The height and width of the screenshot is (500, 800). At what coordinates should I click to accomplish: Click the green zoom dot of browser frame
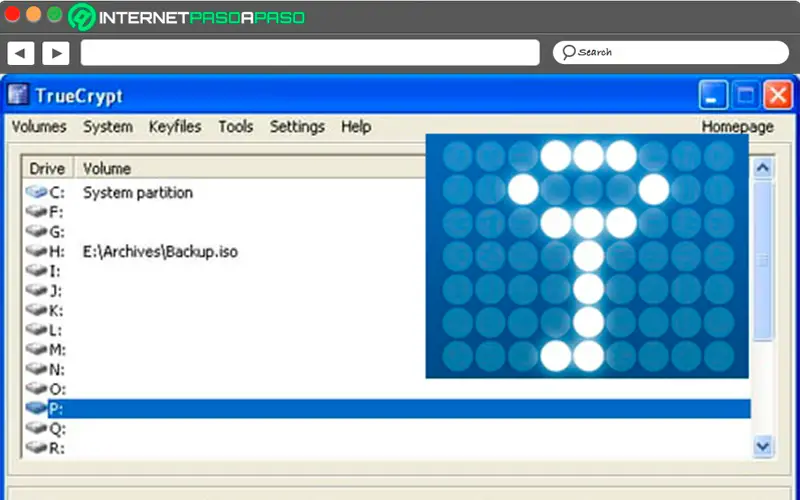55,14
